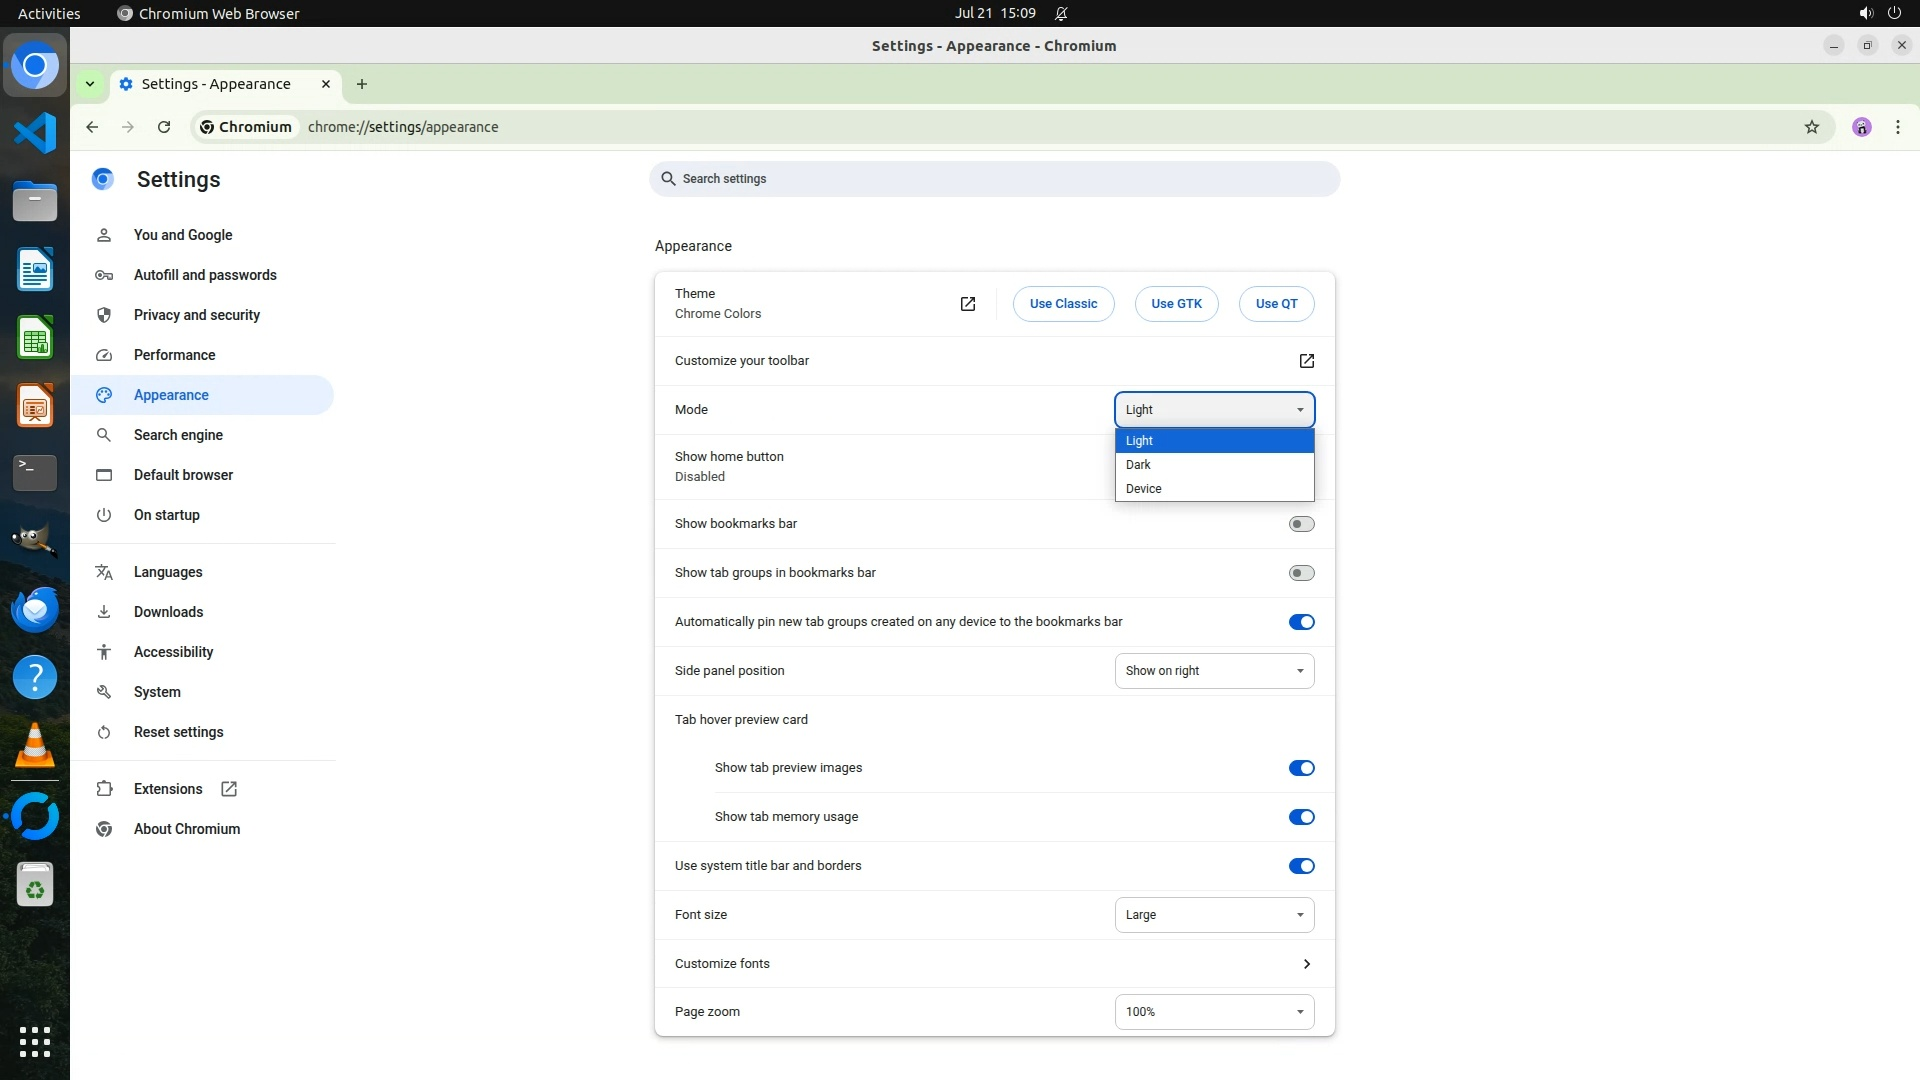This screenshot has height=1080, width=1920.
Task: Expand the Side panel position dropdown
Action: coord(1214,671)
